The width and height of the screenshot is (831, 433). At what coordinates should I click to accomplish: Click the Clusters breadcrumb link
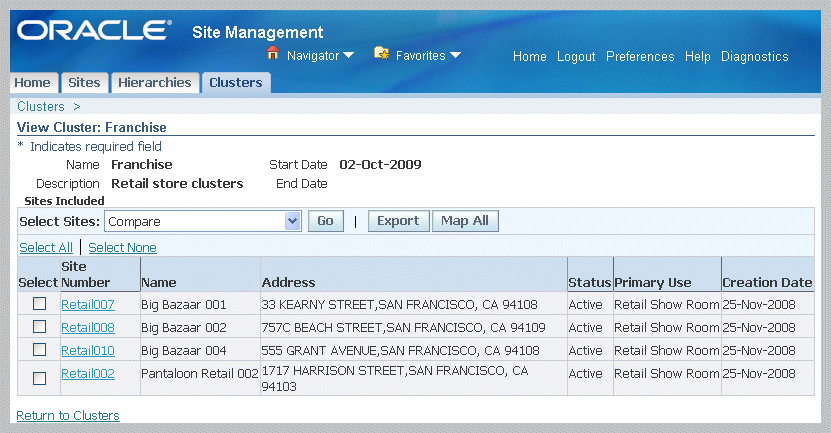(x=41, y=107)
